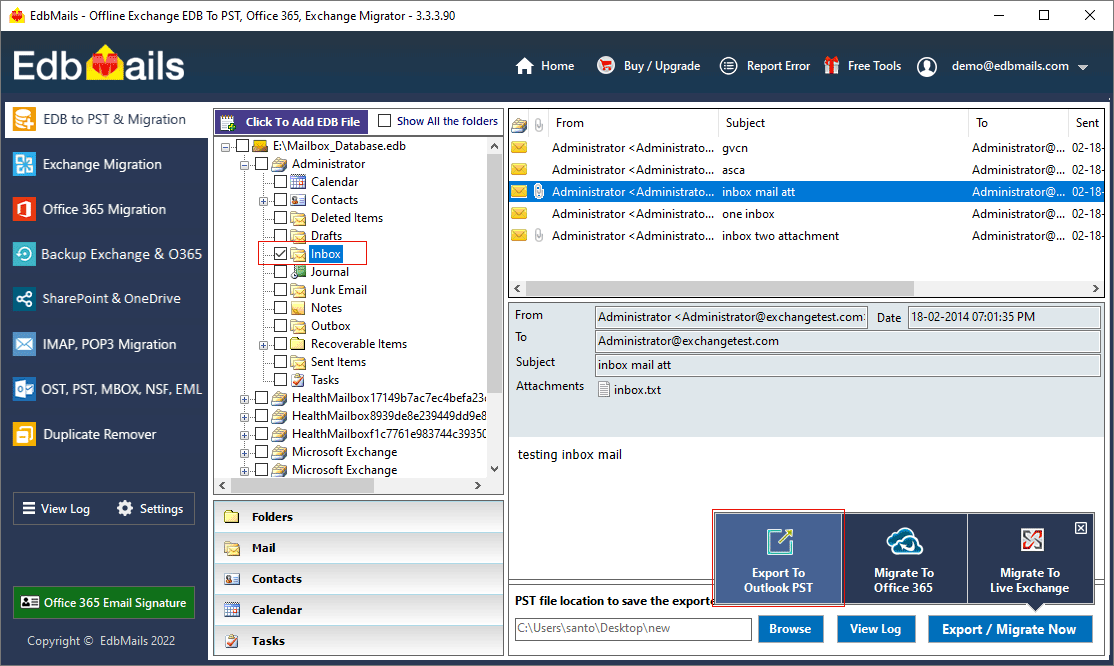This screenshot has width=1114, height=666.
Task: Expand the HealthMailboxf1c7761e983744c3935 node
Action: click(244, 435)
